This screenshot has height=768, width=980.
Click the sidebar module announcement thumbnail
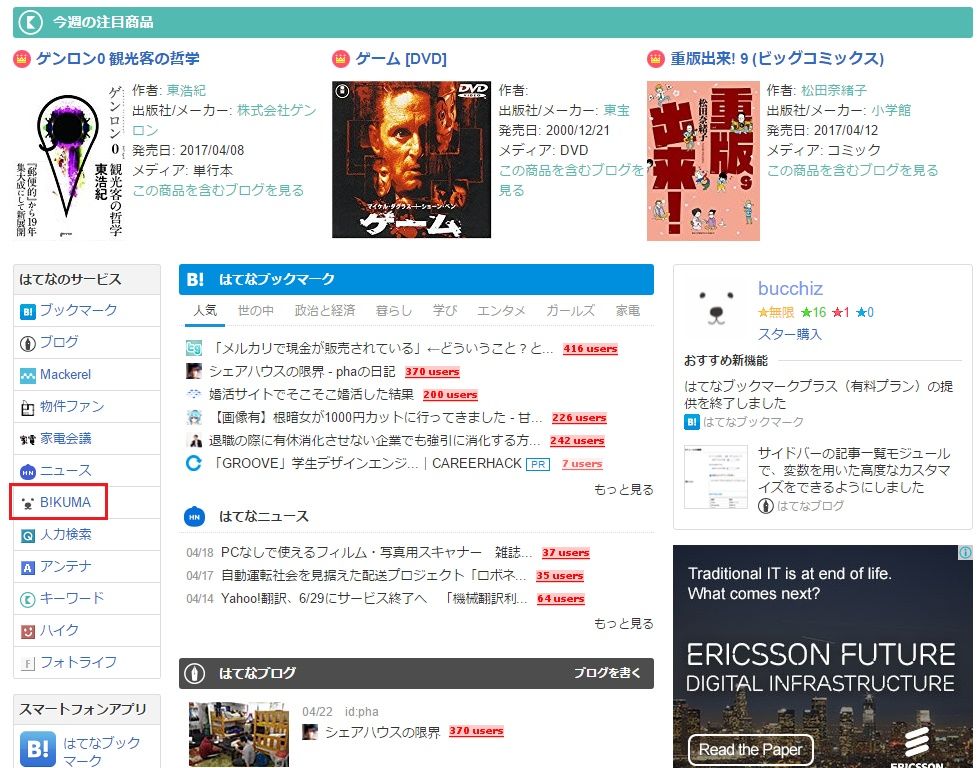[x=716, y=477]
